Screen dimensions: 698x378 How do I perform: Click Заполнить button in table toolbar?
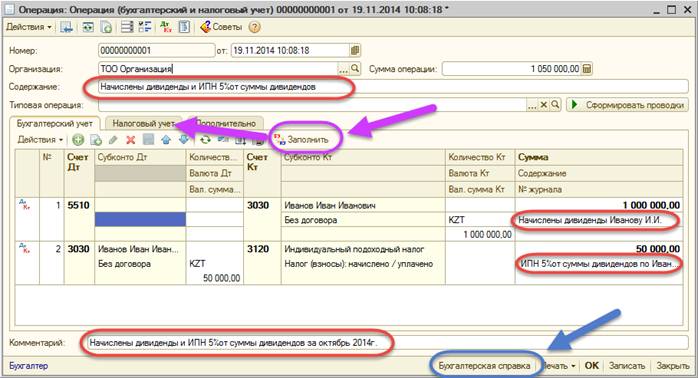[x=301, y=139]
